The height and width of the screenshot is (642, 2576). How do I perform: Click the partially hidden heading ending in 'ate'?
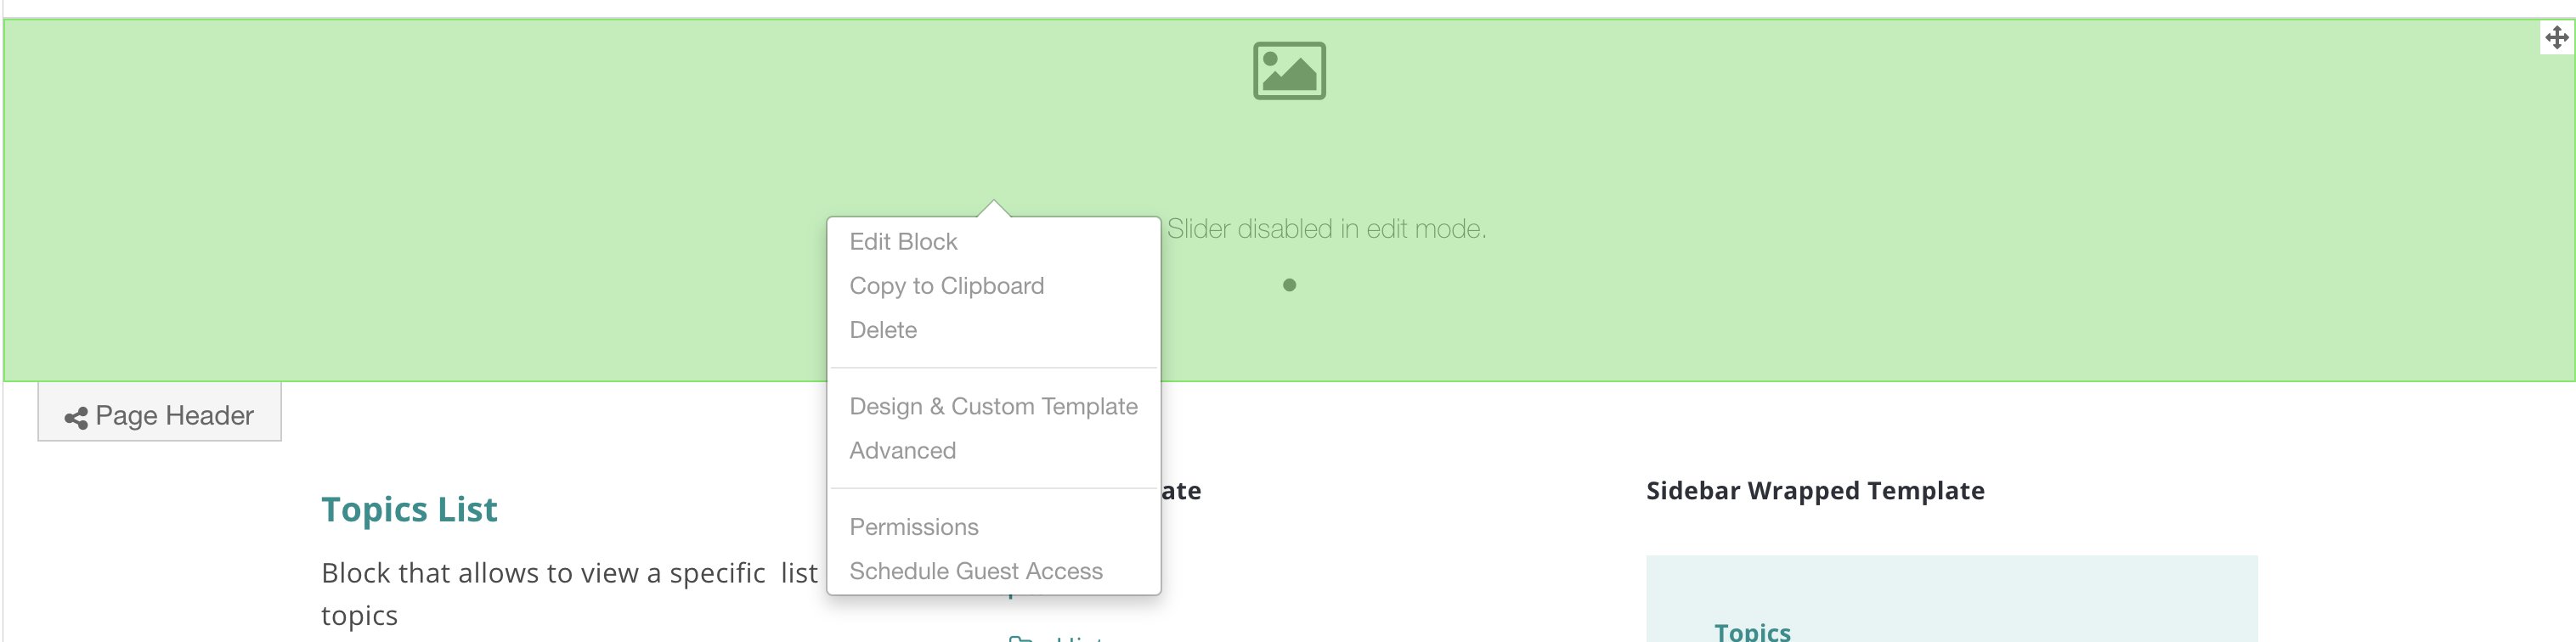coord(1181,491)
